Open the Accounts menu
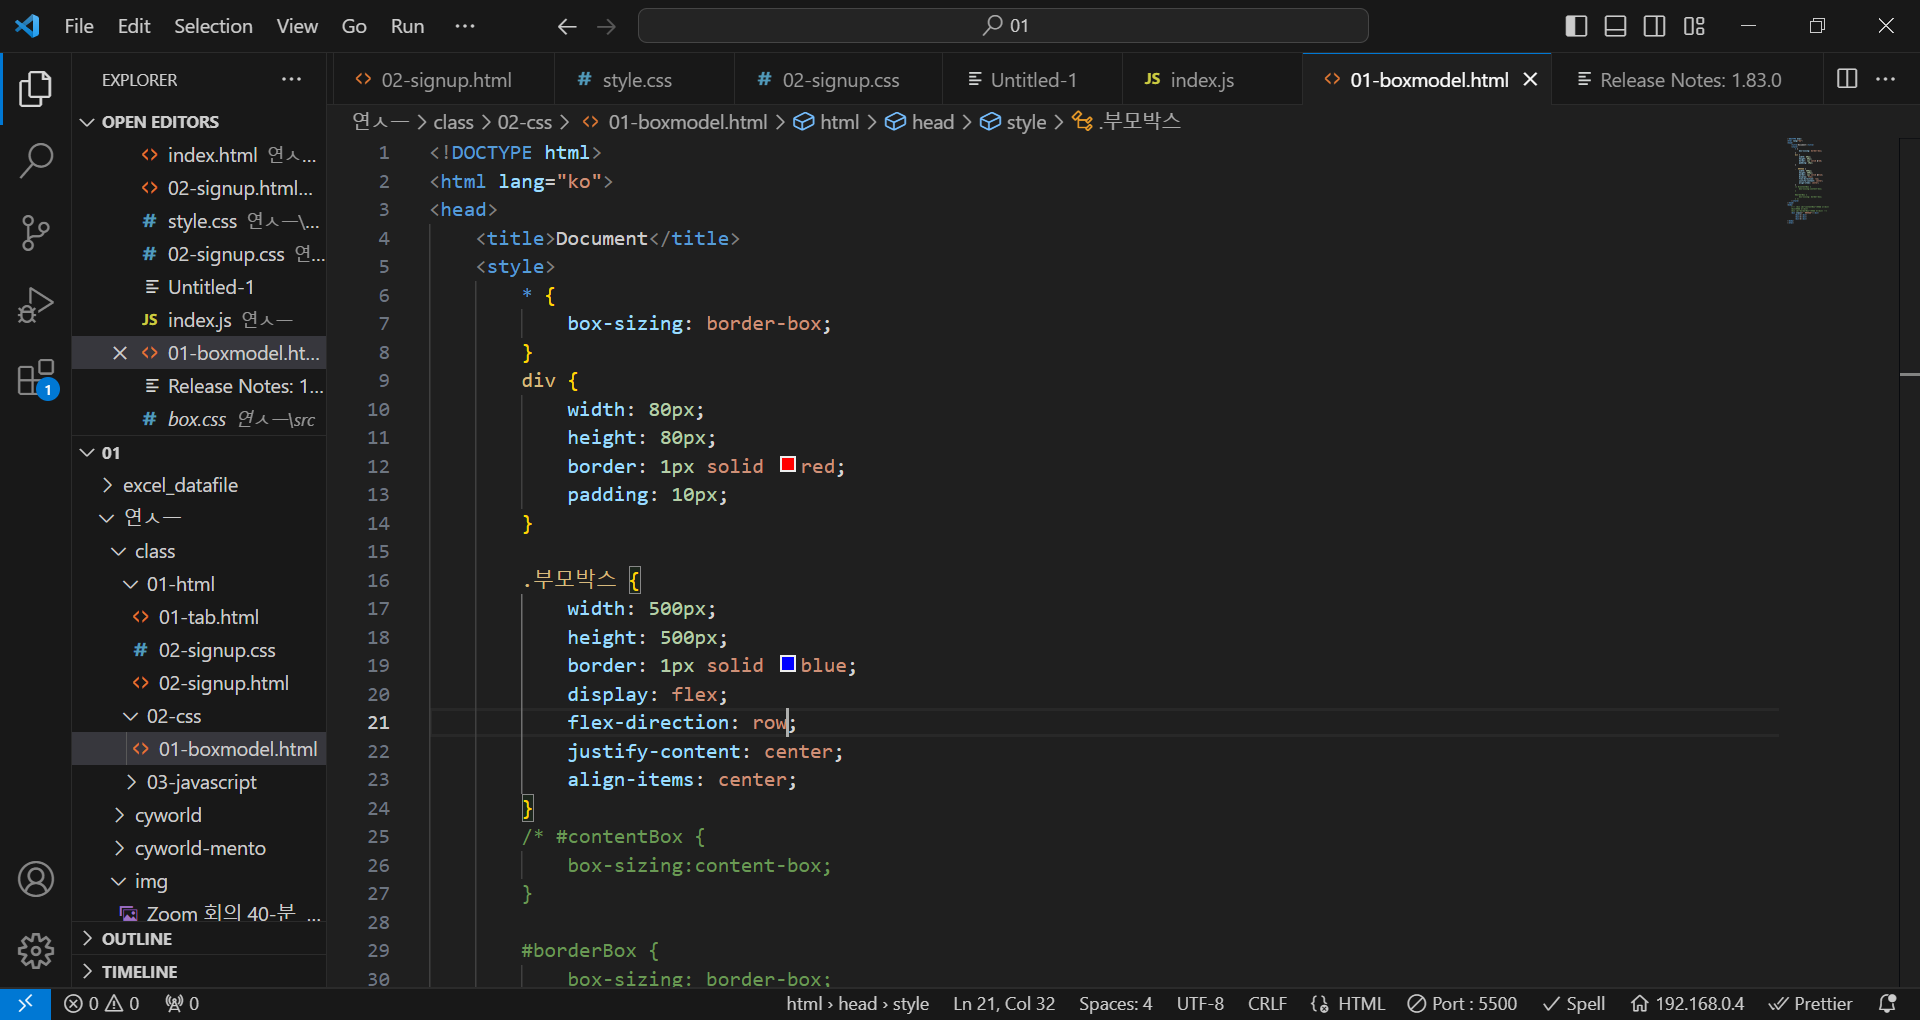 (x=36, y=880)
